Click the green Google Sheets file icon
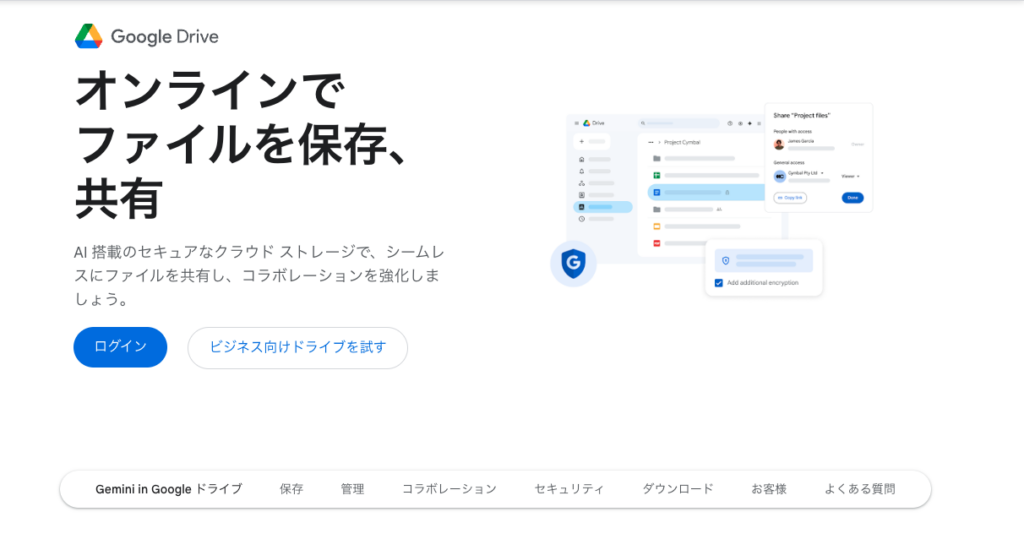 coord(657,175)
